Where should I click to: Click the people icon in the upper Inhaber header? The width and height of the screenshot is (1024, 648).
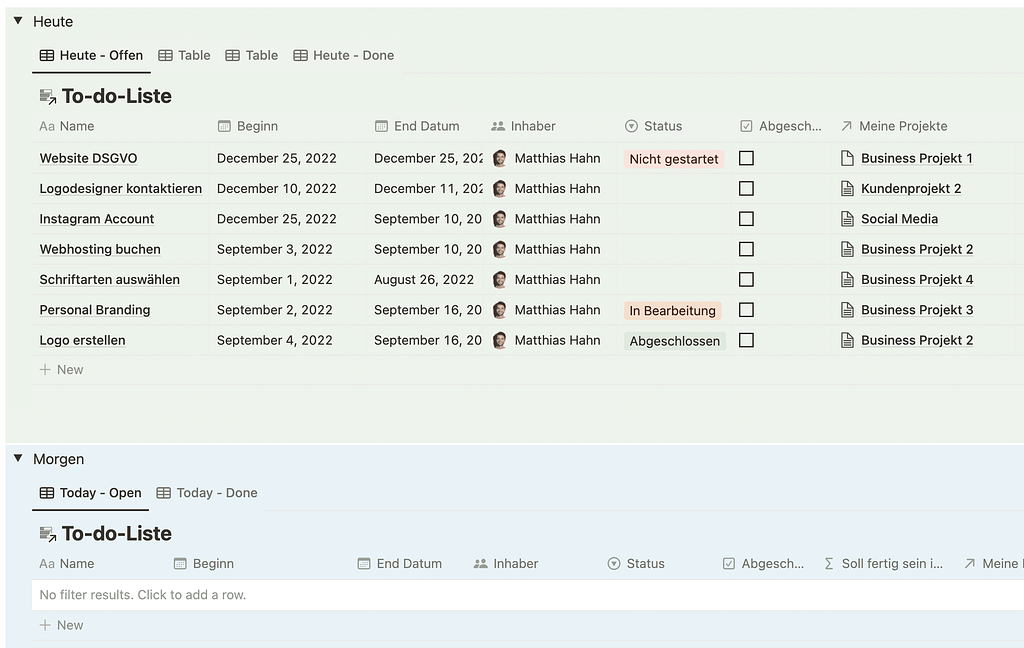pos(498,126)
